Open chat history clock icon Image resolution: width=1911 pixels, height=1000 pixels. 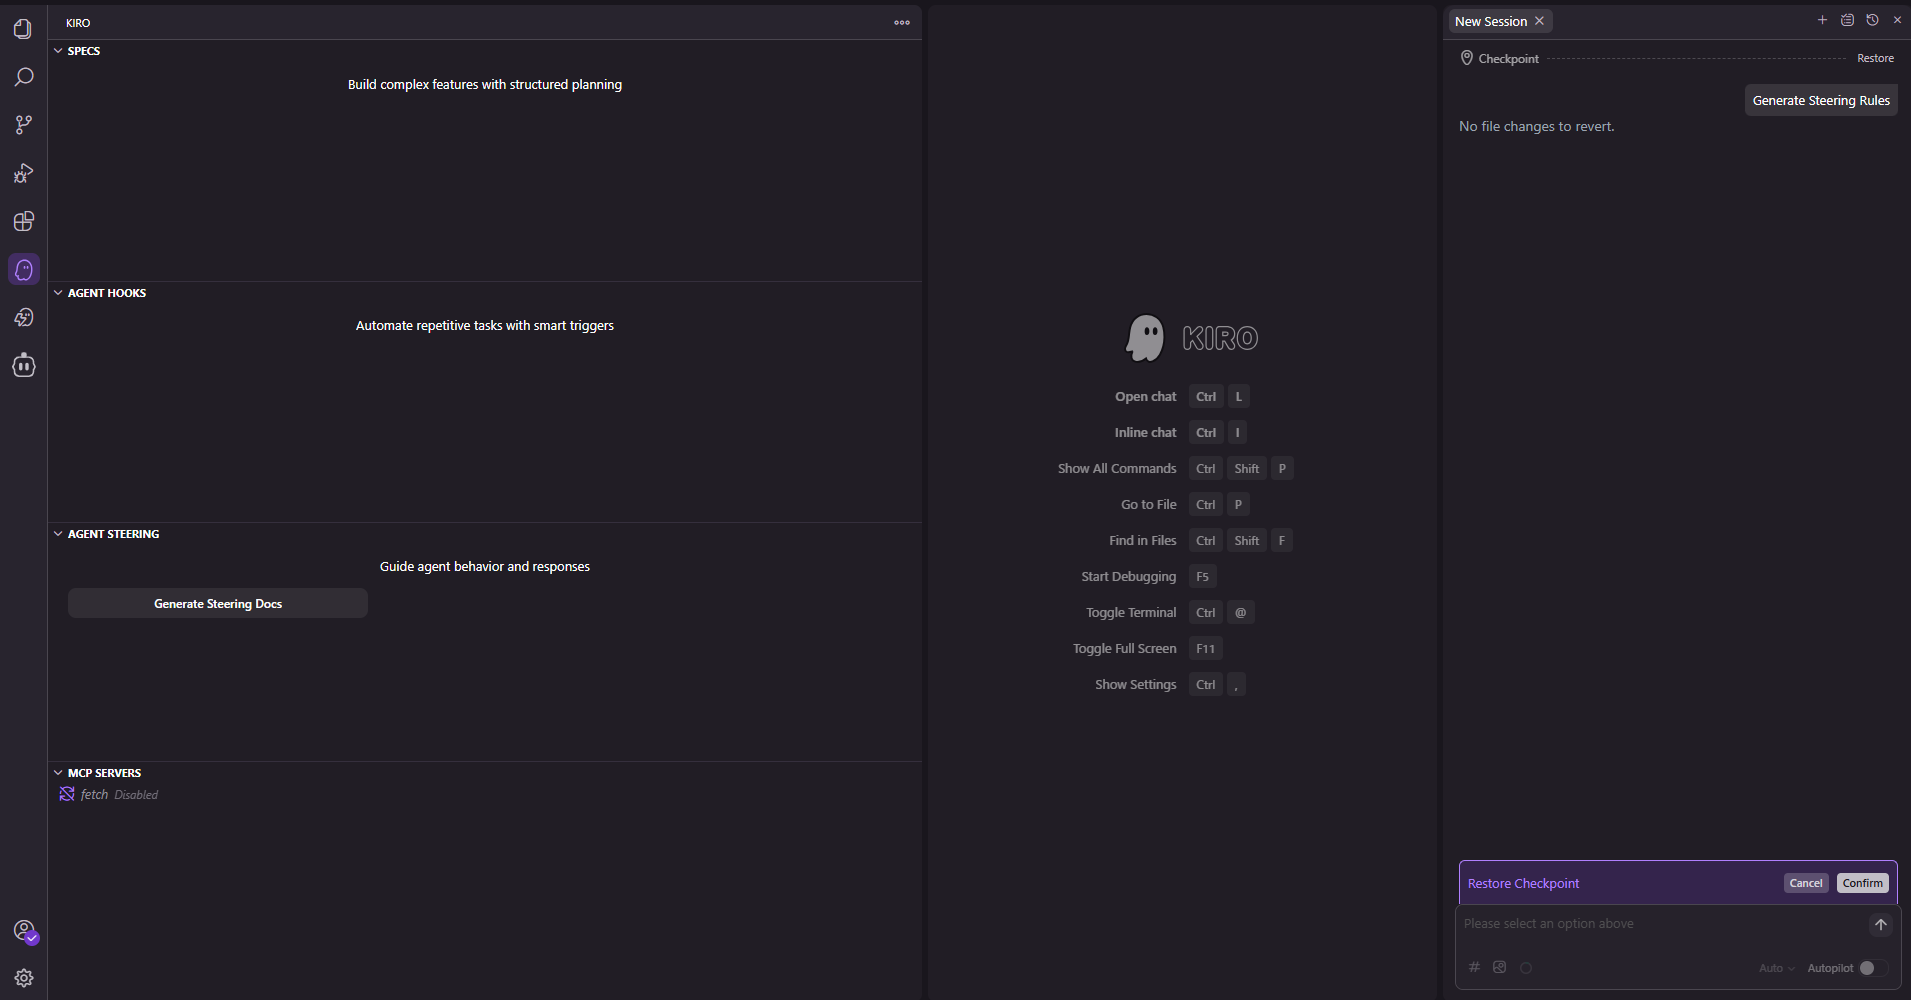pyautogui.click(x=1872, y=20)
